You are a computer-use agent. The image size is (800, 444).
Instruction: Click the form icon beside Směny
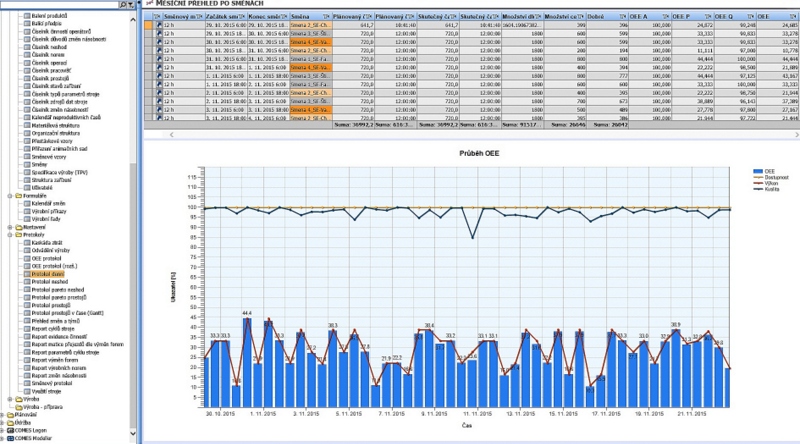pos(27,164)
